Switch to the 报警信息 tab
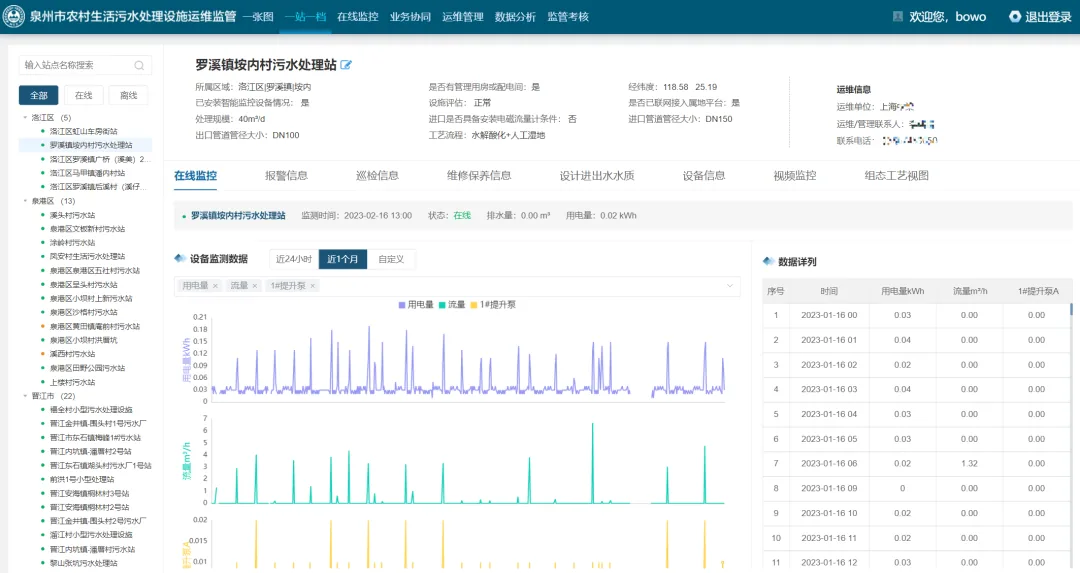1080x573 pixels. [x=287, y=176]
